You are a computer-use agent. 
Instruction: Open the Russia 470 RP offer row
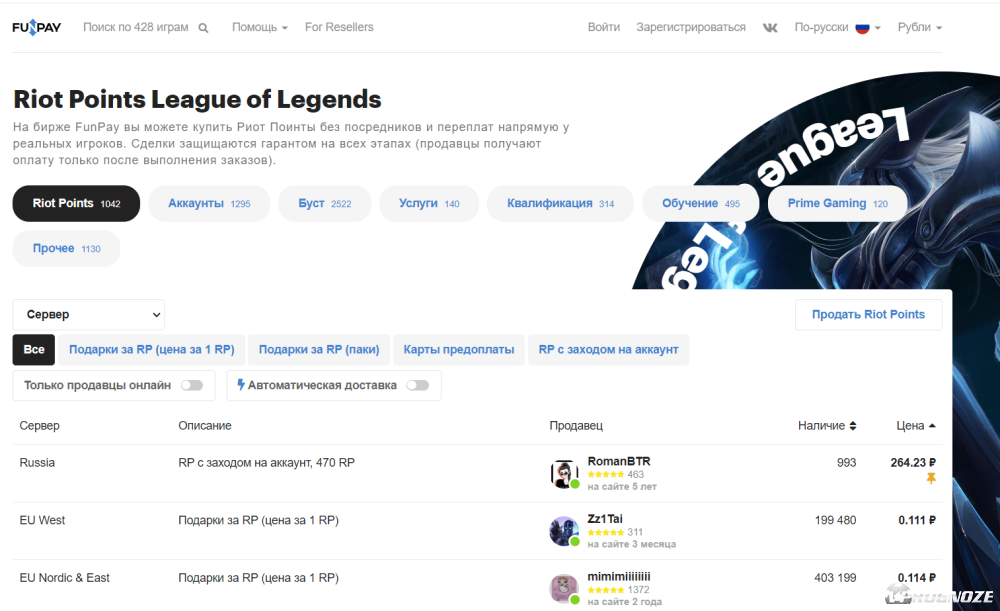(477, 474)
